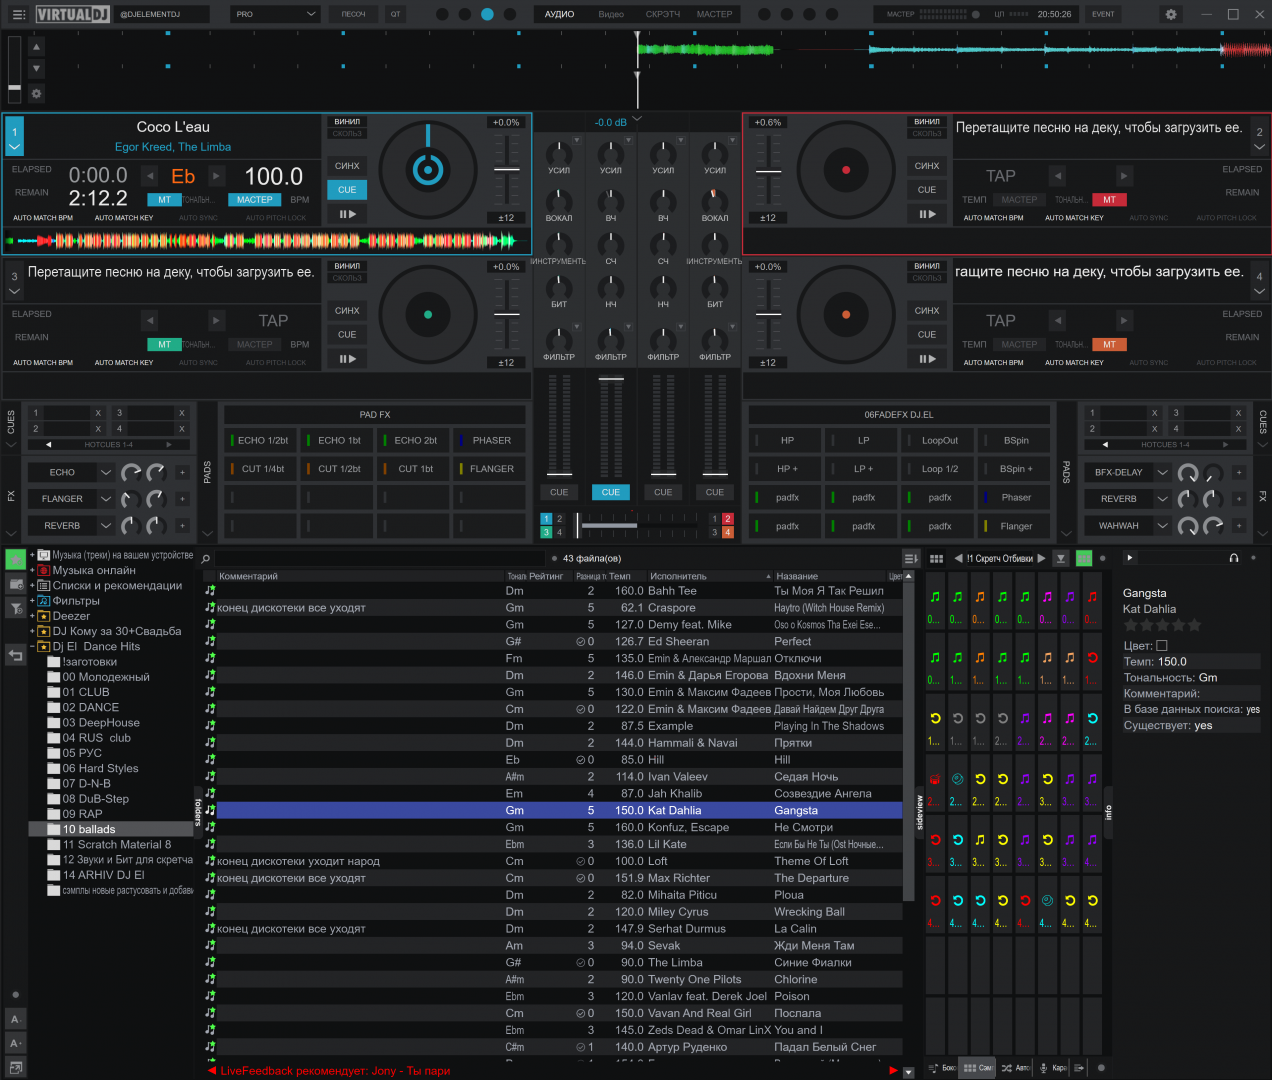The image size is (1272, 1080).
Task: Expand Музыка онлайн tree node
Action: pyautogui.click(x=32, y=570)
